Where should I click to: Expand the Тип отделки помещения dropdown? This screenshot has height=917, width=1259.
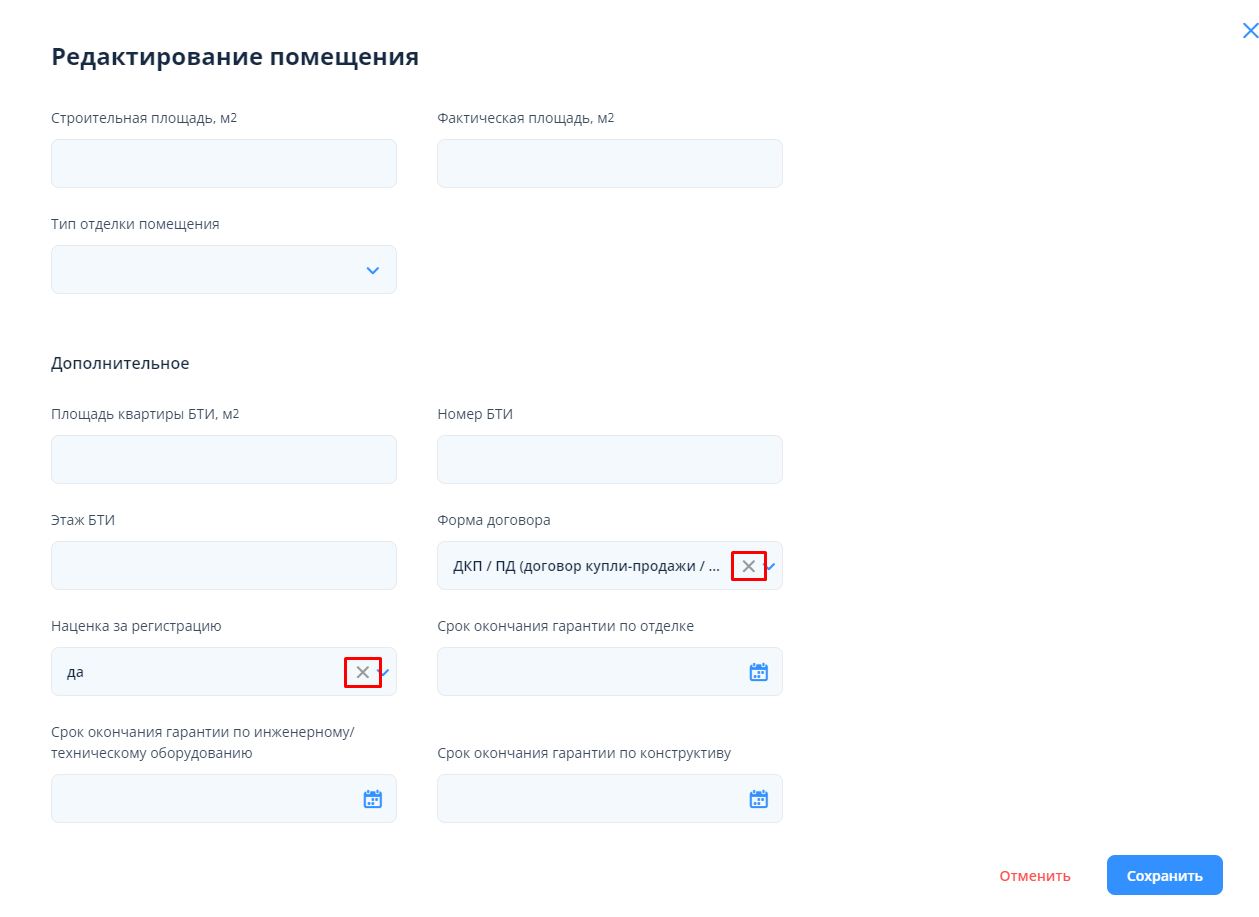point(372,270)
